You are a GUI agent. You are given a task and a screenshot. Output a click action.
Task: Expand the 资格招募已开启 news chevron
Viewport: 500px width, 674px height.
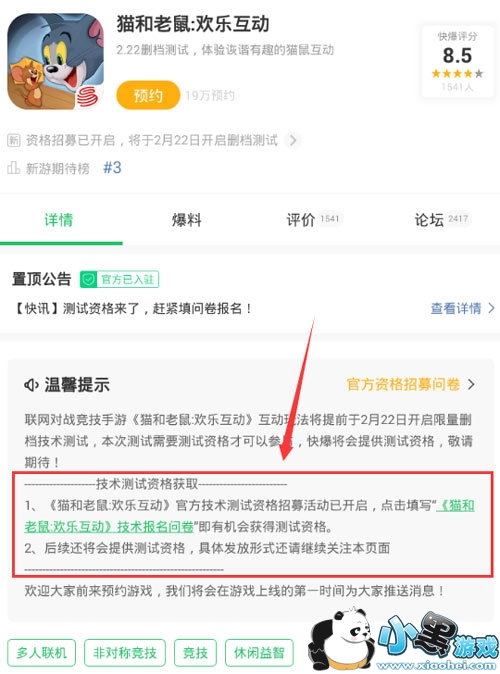point(293,140)
